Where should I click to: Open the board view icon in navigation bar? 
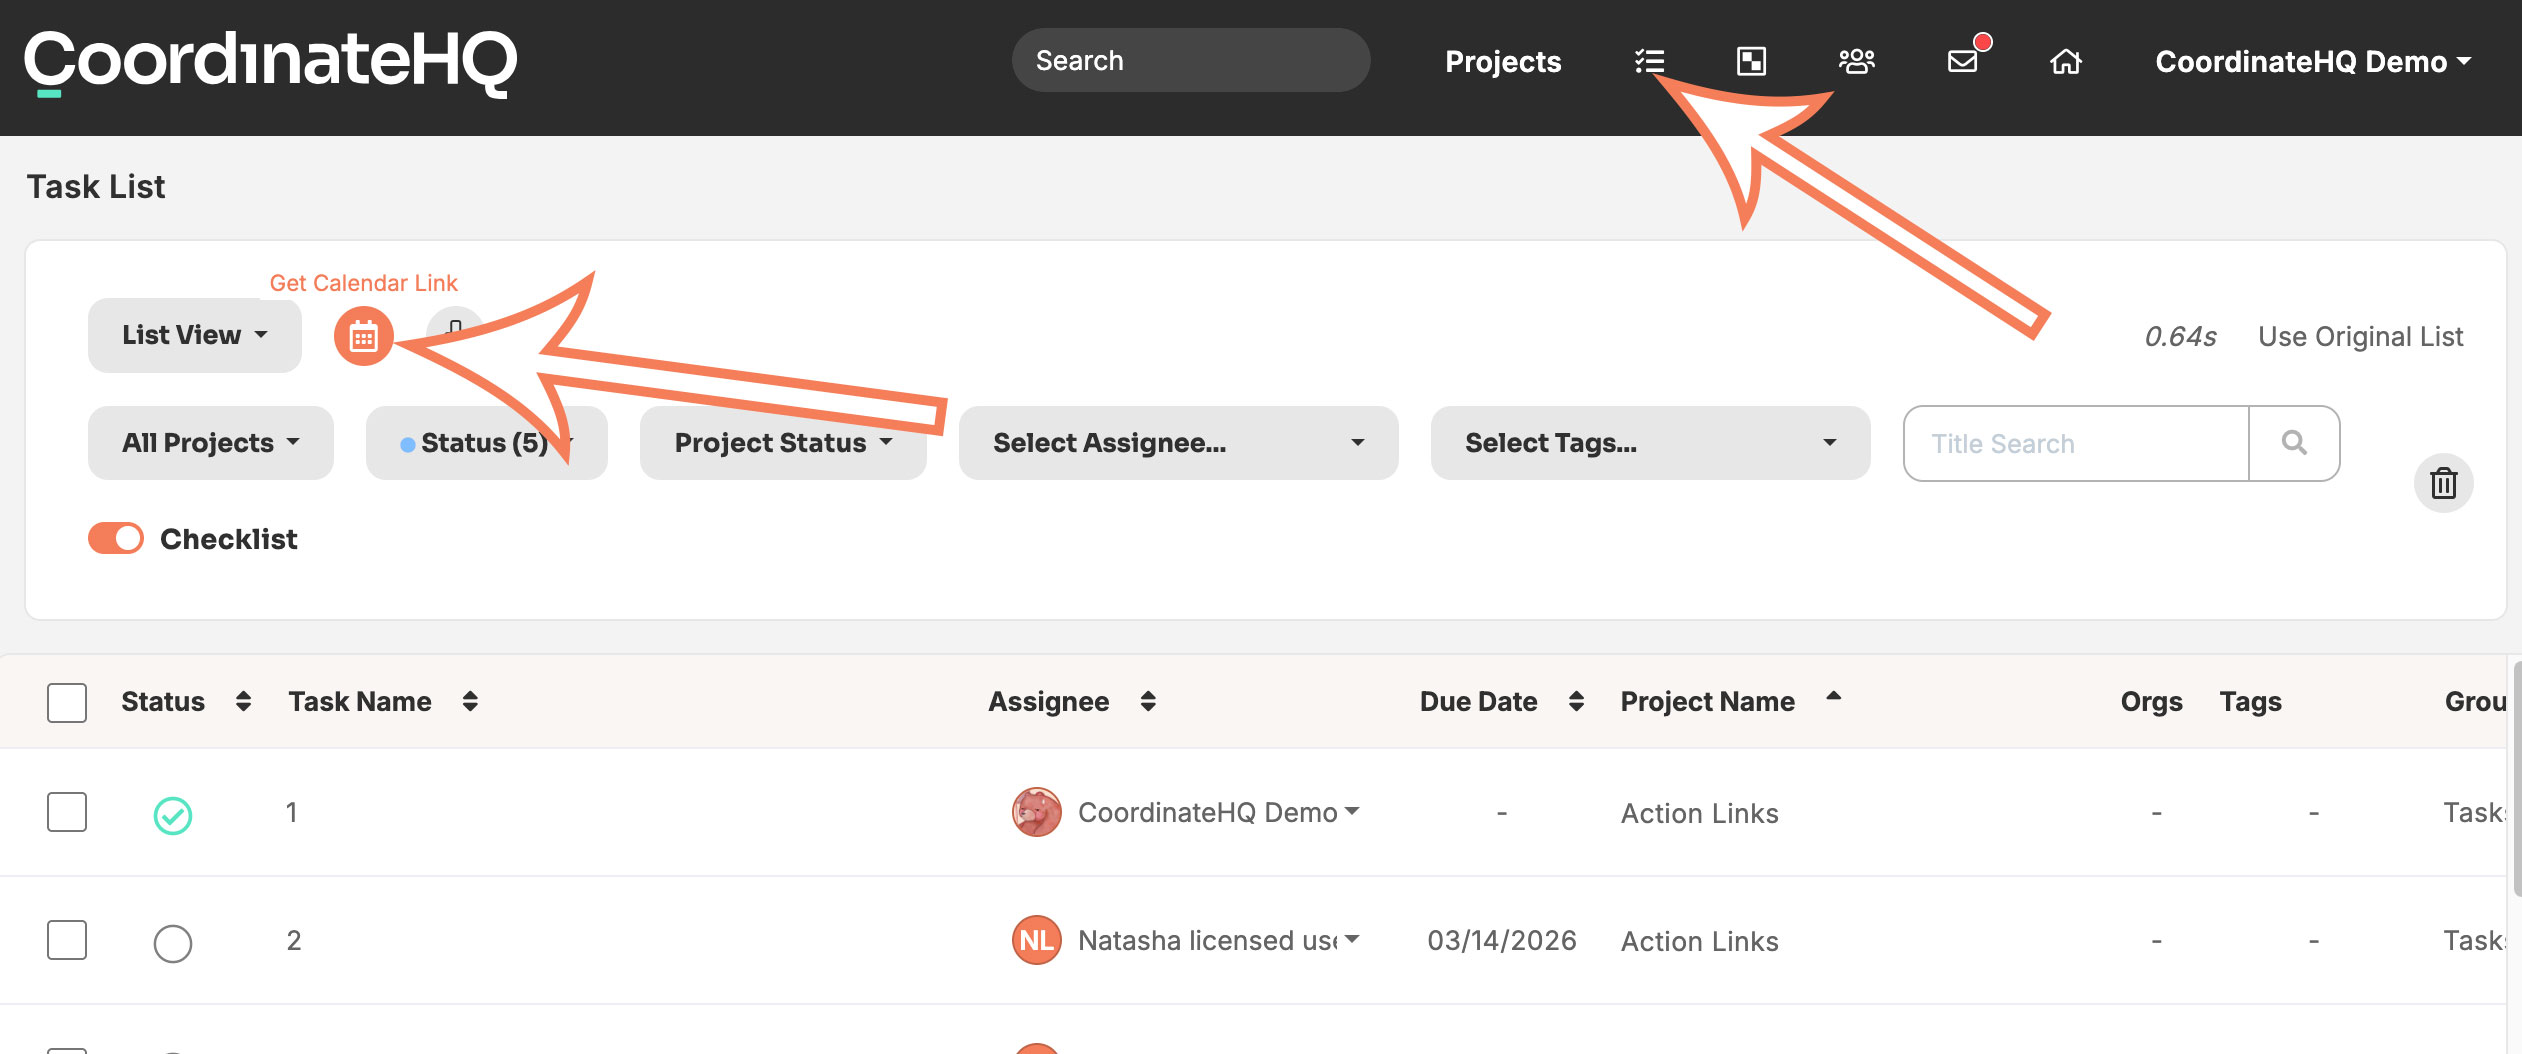(1751, 62)
